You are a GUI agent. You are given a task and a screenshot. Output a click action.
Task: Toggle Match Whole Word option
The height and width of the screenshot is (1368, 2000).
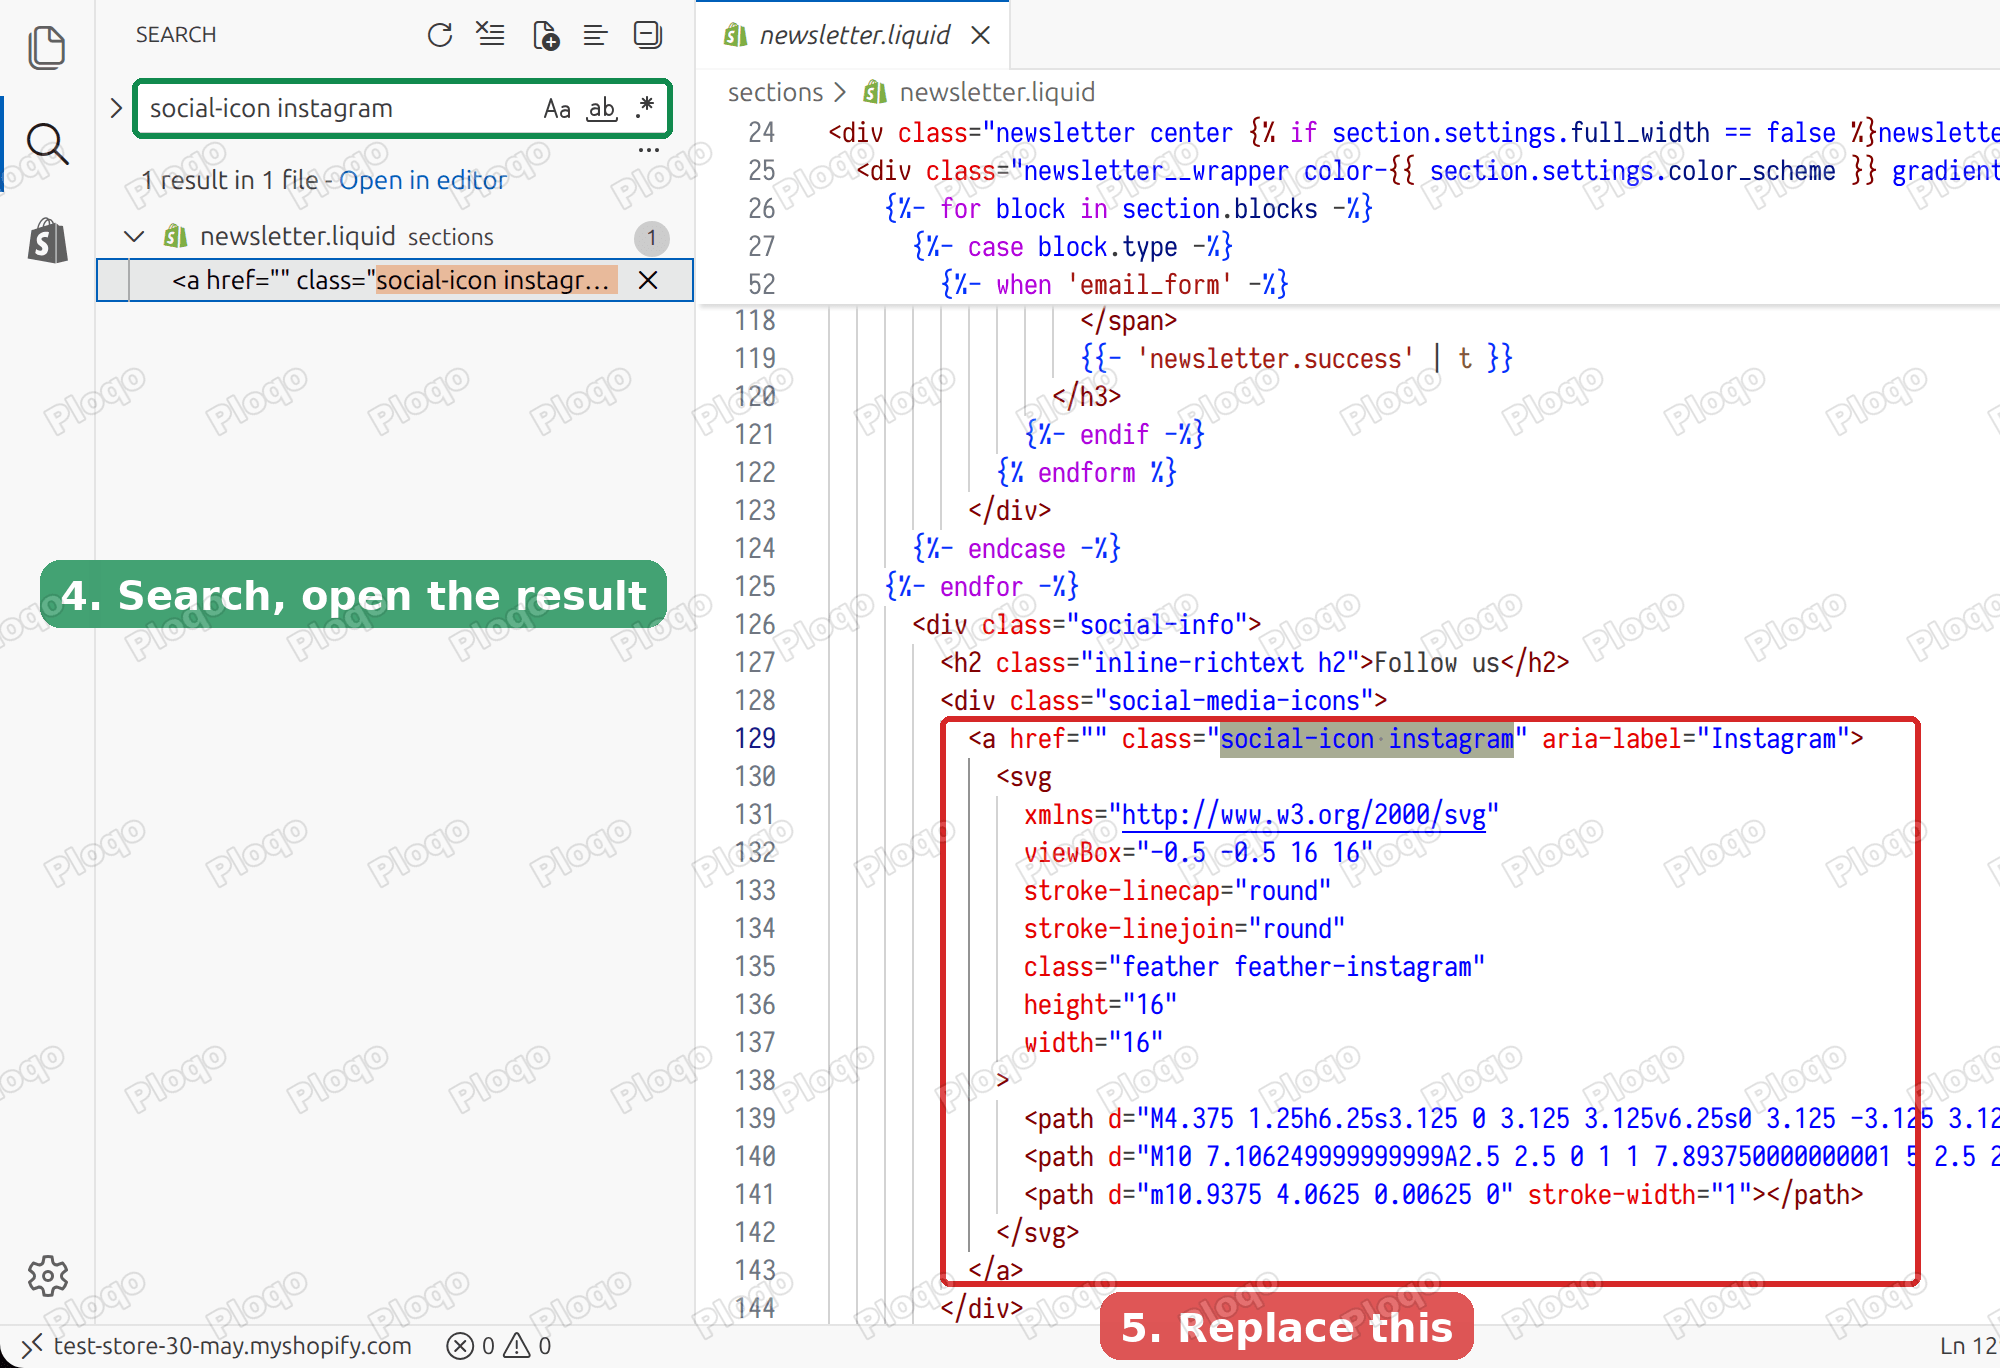[x=602, y=108]
